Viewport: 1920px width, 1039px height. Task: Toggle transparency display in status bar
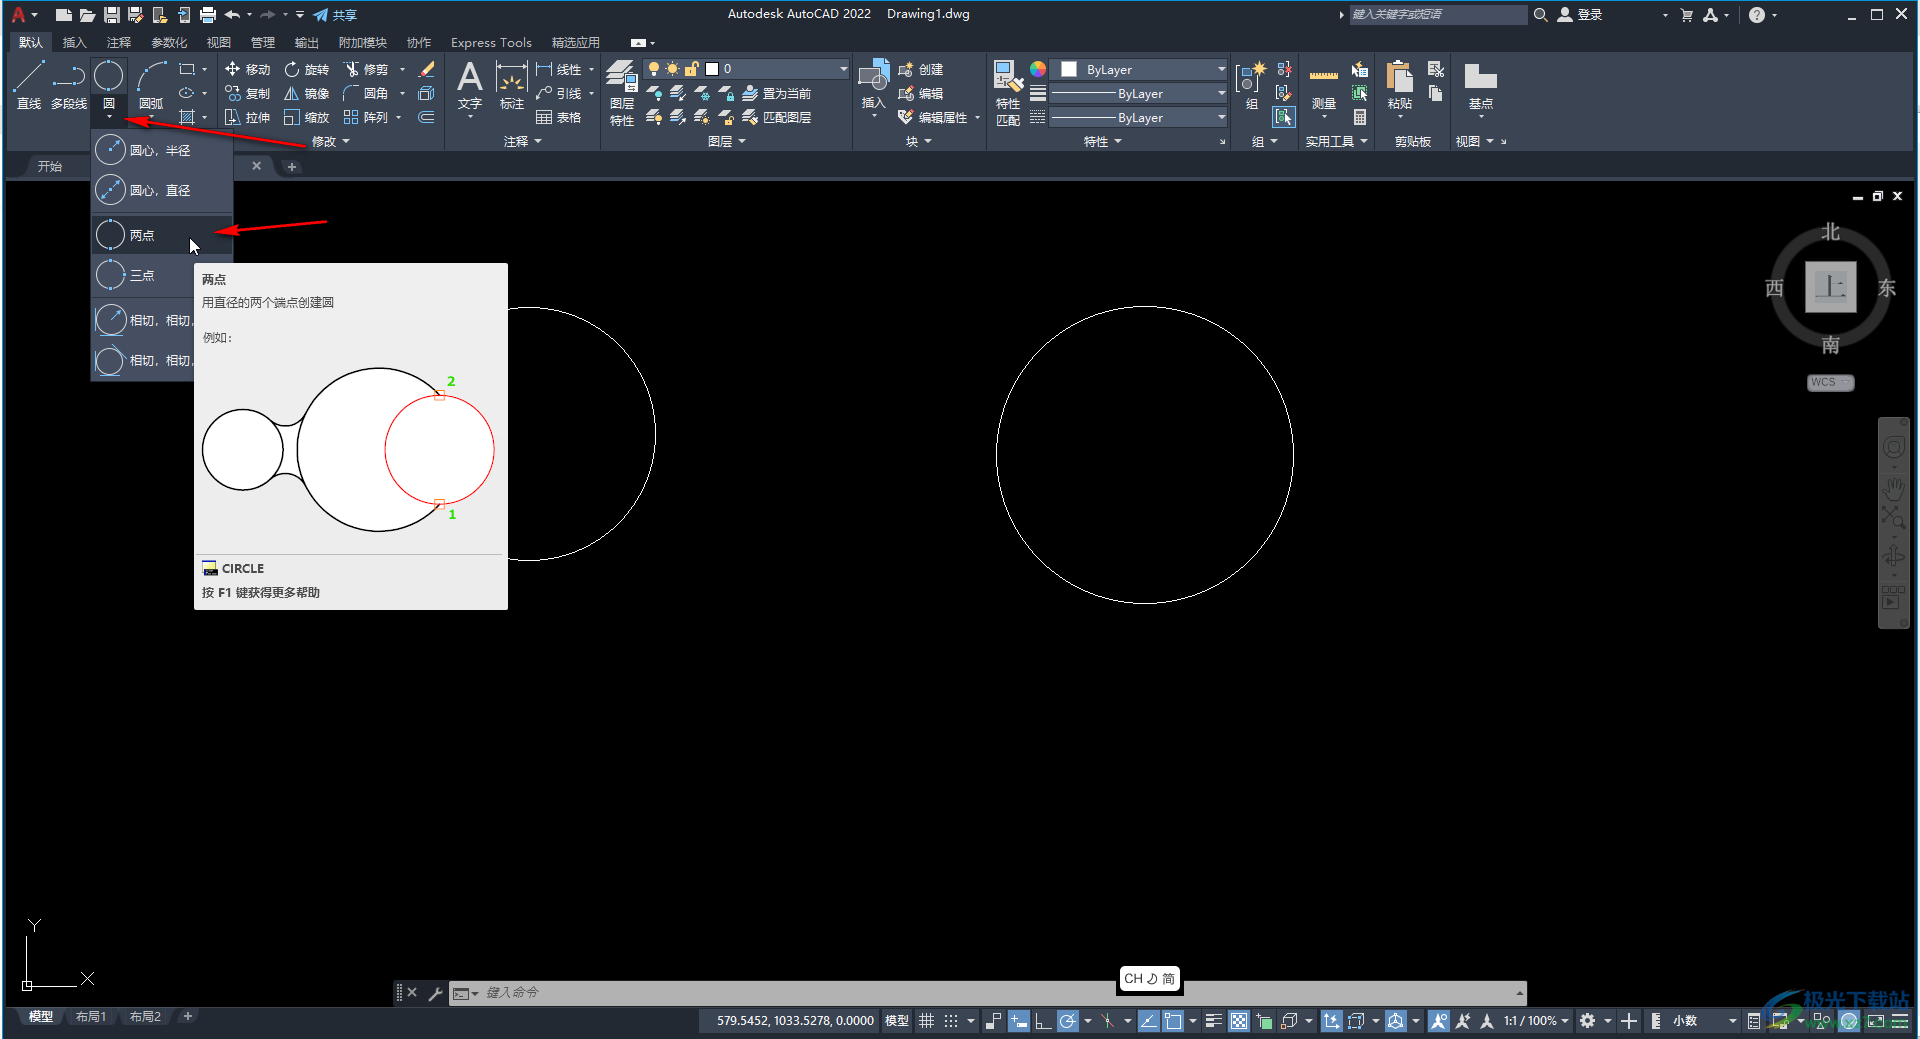pyautogui.click(x=1239, y=1021)
